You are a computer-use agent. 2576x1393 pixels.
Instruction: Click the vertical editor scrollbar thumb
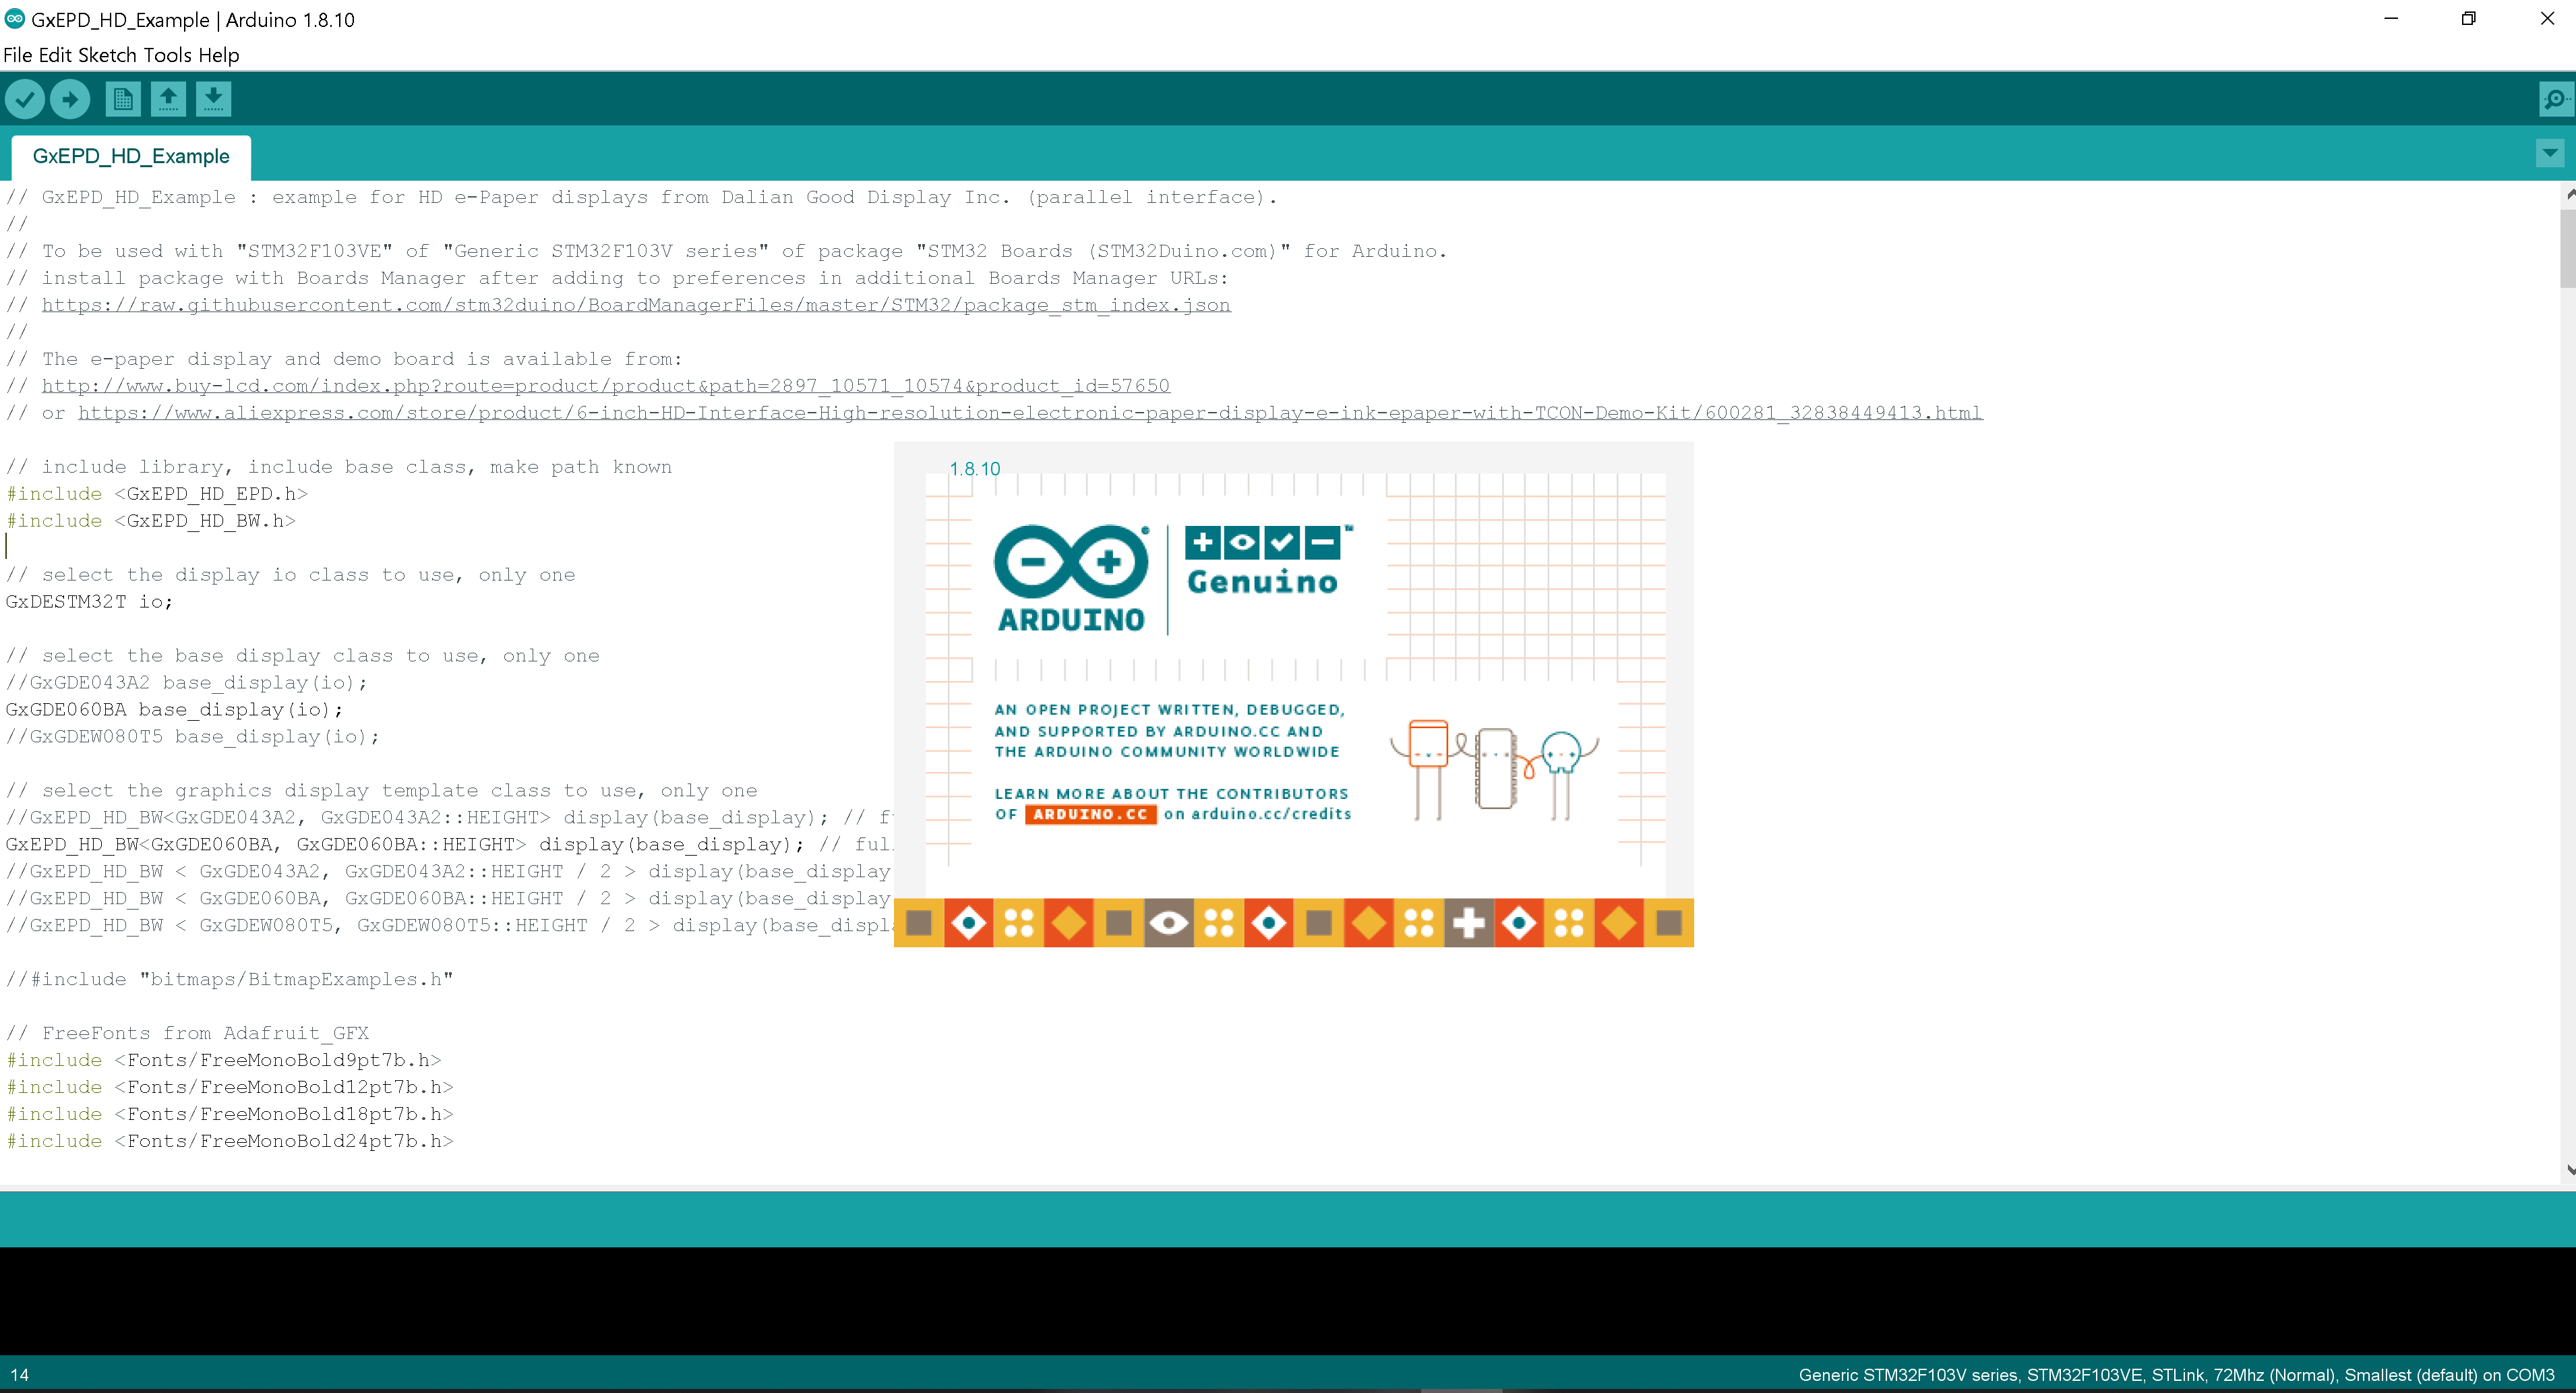click(2567, 247)
